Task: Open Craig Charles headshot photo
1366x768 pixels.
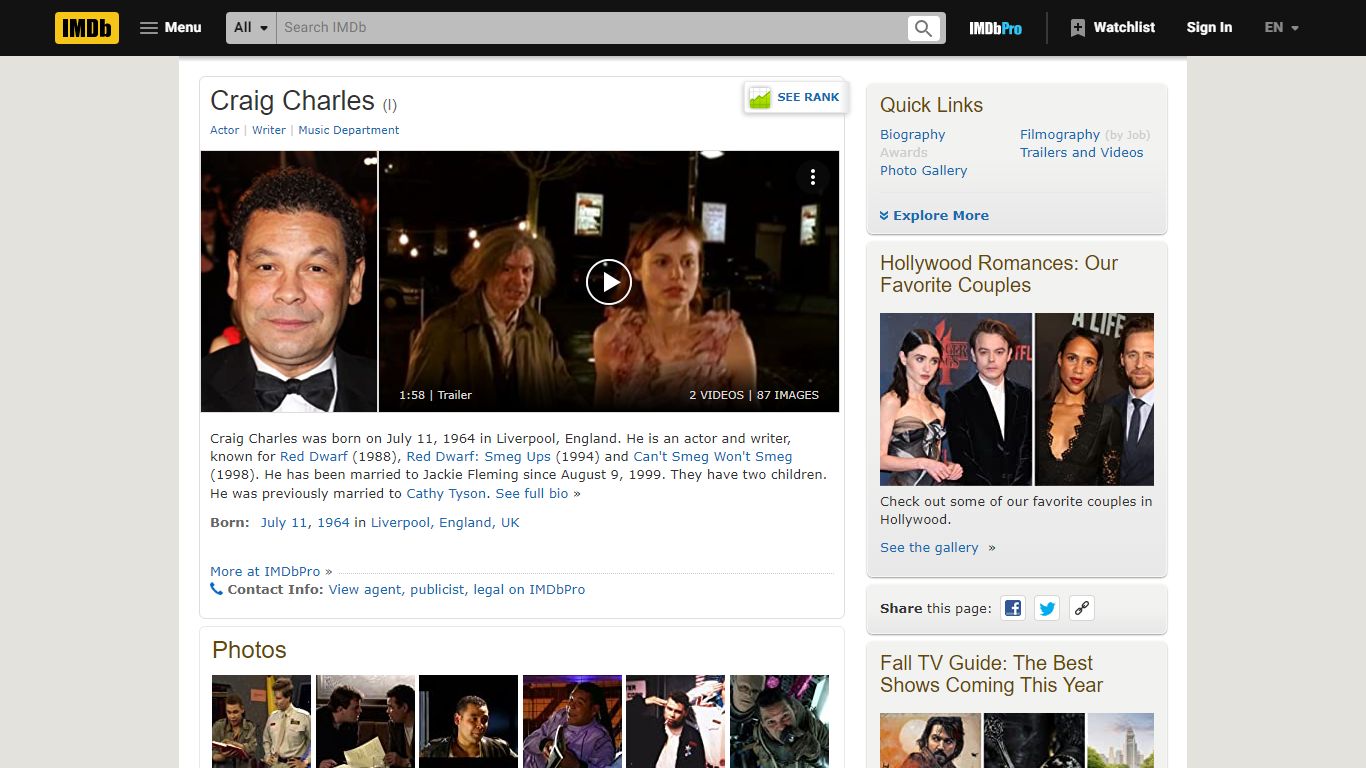Action: (x=289, y=281)
